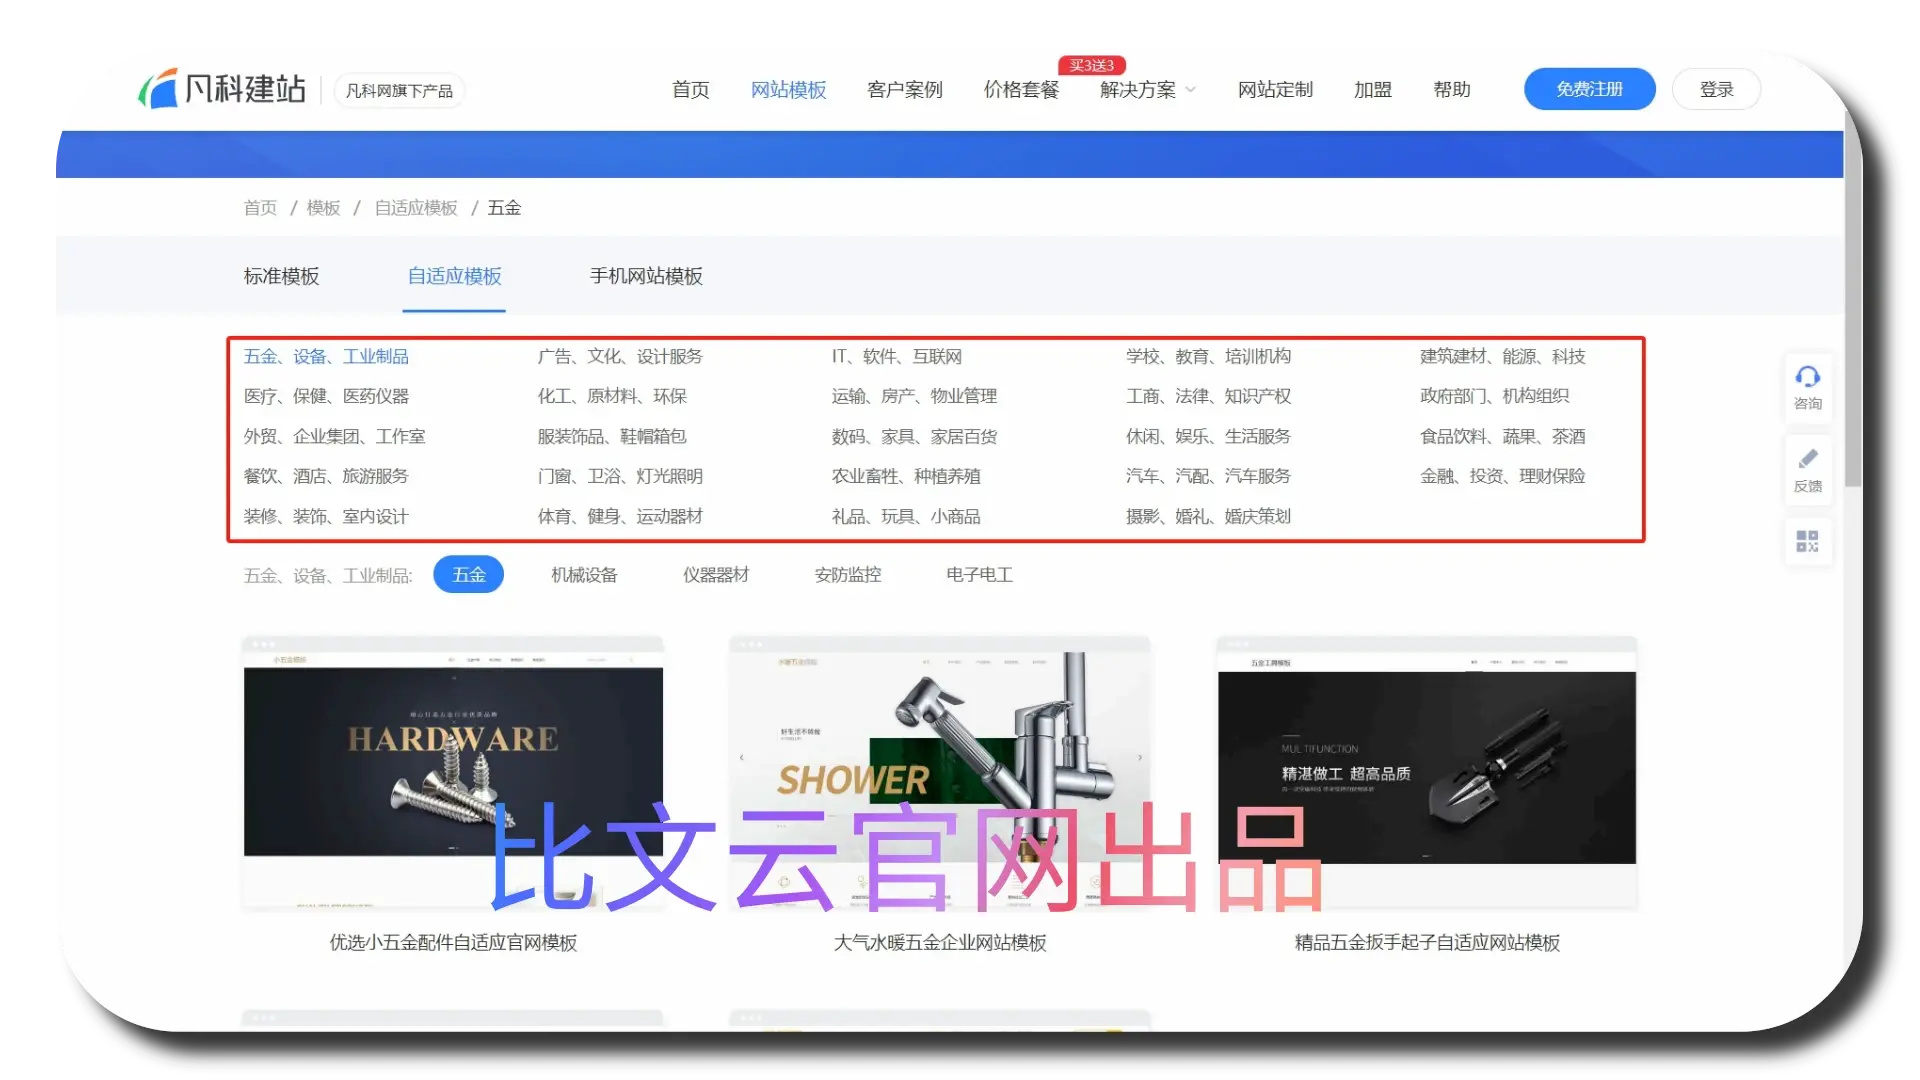This screenshot has width=1920, height=1080.
Task: Select category 汽车、汽配、汽车服务
Action: click(x=1208, y=477)
